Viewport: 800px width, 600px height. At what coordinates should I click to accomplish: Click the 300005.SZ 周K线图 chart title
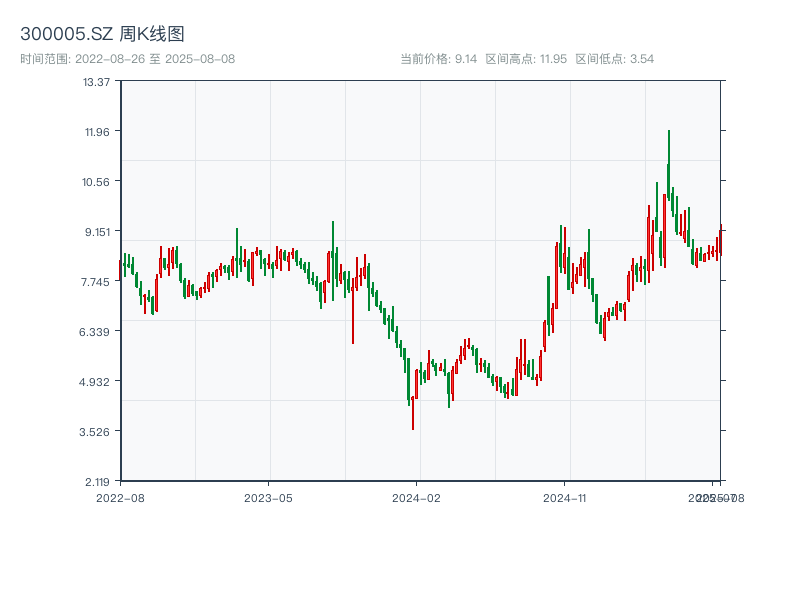tap(102, 34)
